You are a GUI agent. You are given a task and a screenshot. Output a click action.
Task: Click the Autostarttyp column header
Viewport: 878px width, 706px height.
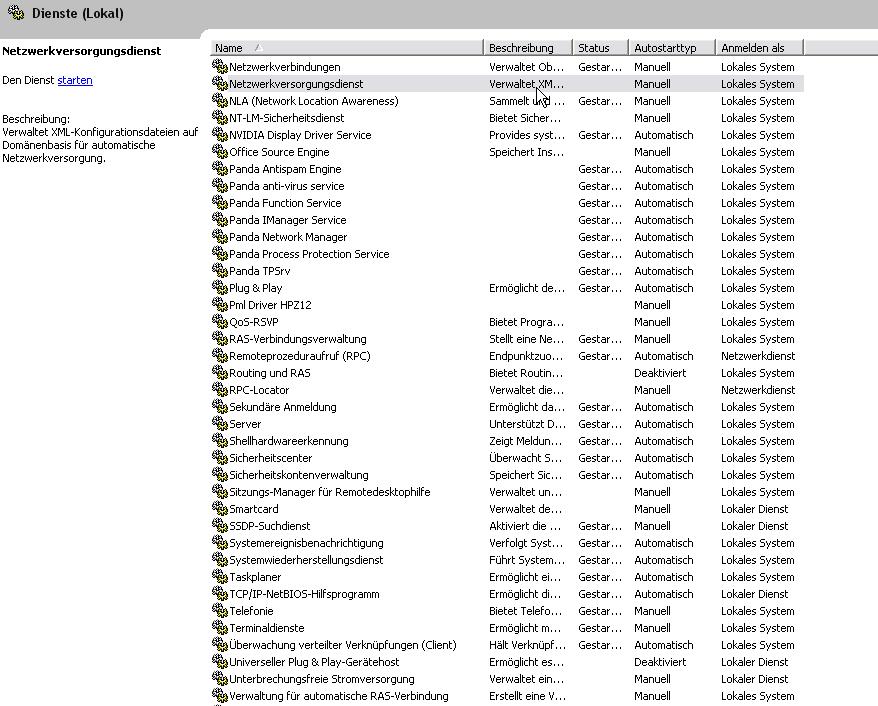coord(671,47)
